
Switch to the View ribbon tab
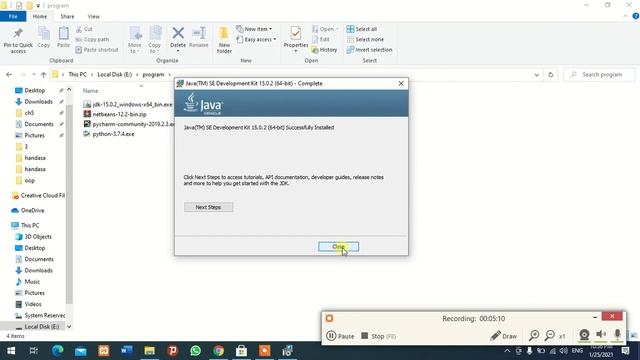tap(93, 16)
